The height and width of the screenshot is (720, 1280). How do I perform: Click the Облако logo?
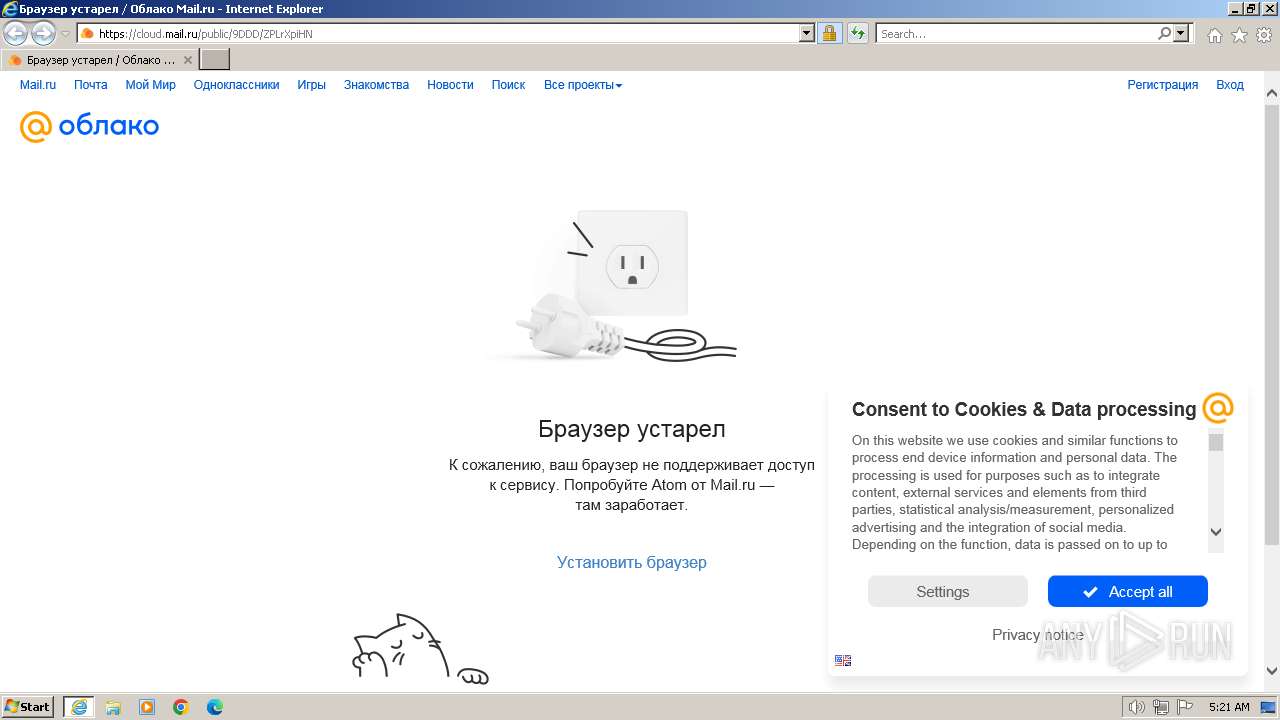click(89, 126)
